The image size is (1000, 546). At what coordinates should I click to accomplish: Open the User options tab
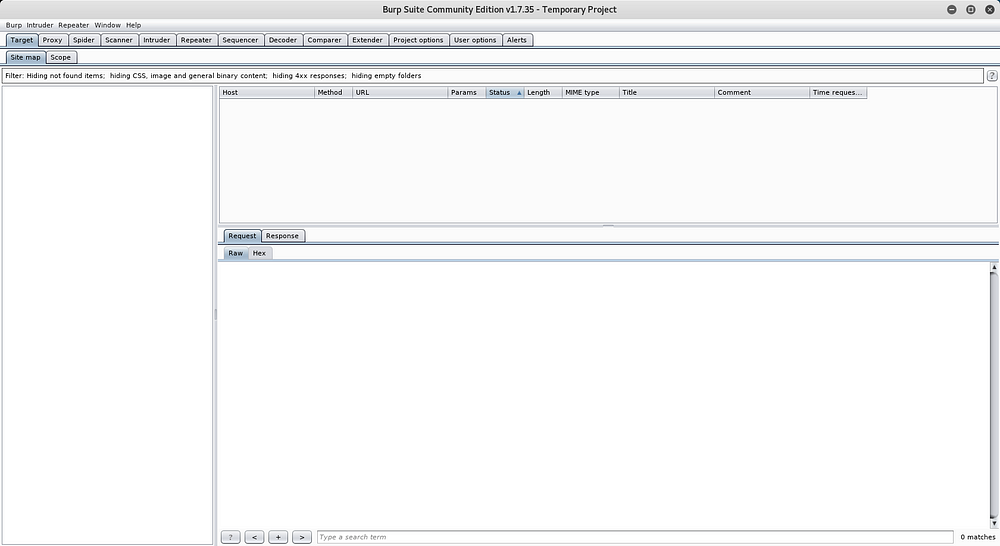(474, 40)
